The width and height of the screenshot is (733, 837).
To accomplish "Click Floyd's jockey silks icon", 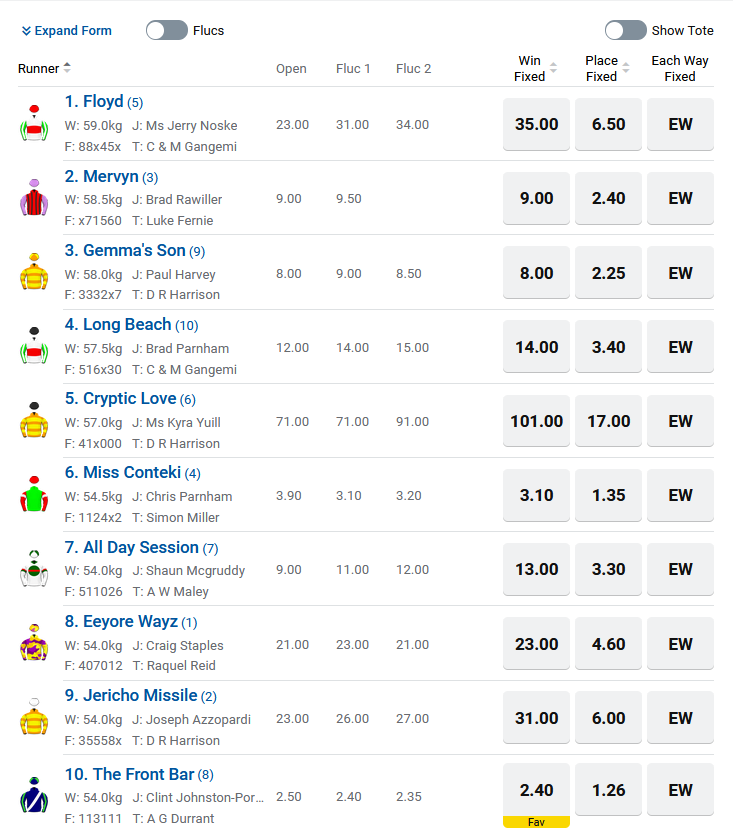I will tap(34, 124).
